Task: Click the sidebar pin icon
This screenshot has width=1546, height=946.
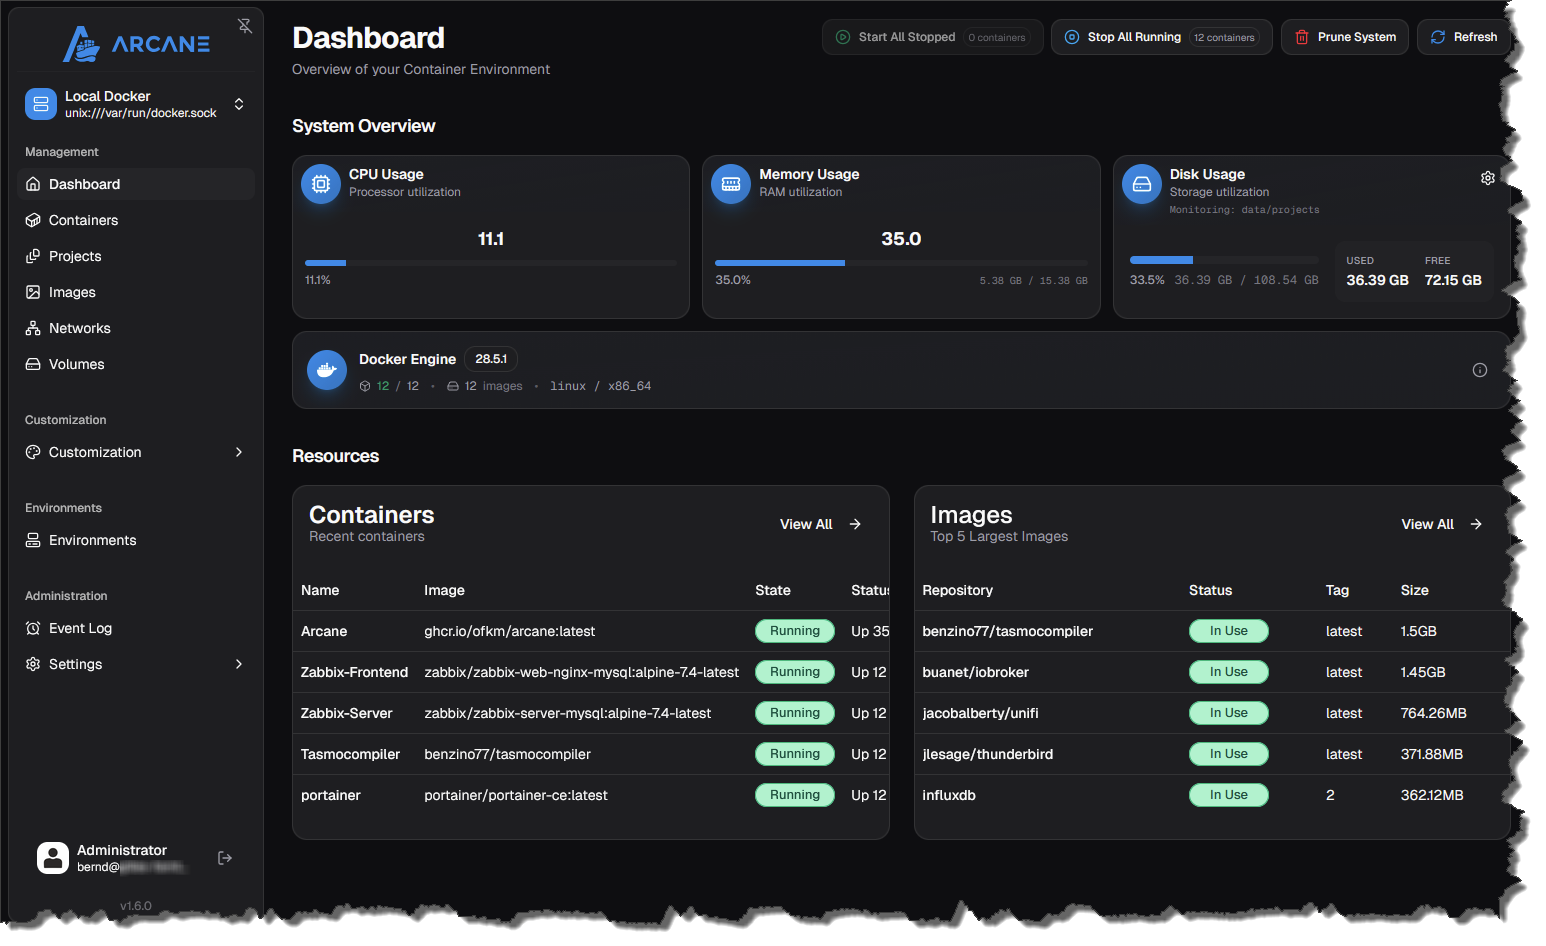Action: [244, 26]
